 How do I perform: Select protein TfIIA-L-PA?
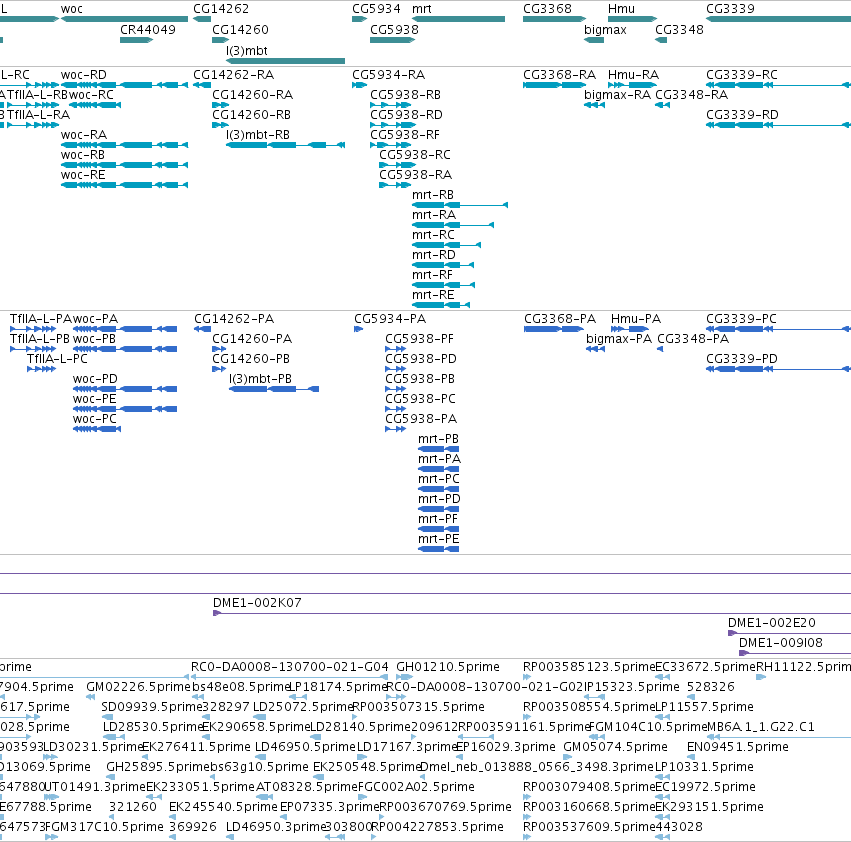coord(41,319)
